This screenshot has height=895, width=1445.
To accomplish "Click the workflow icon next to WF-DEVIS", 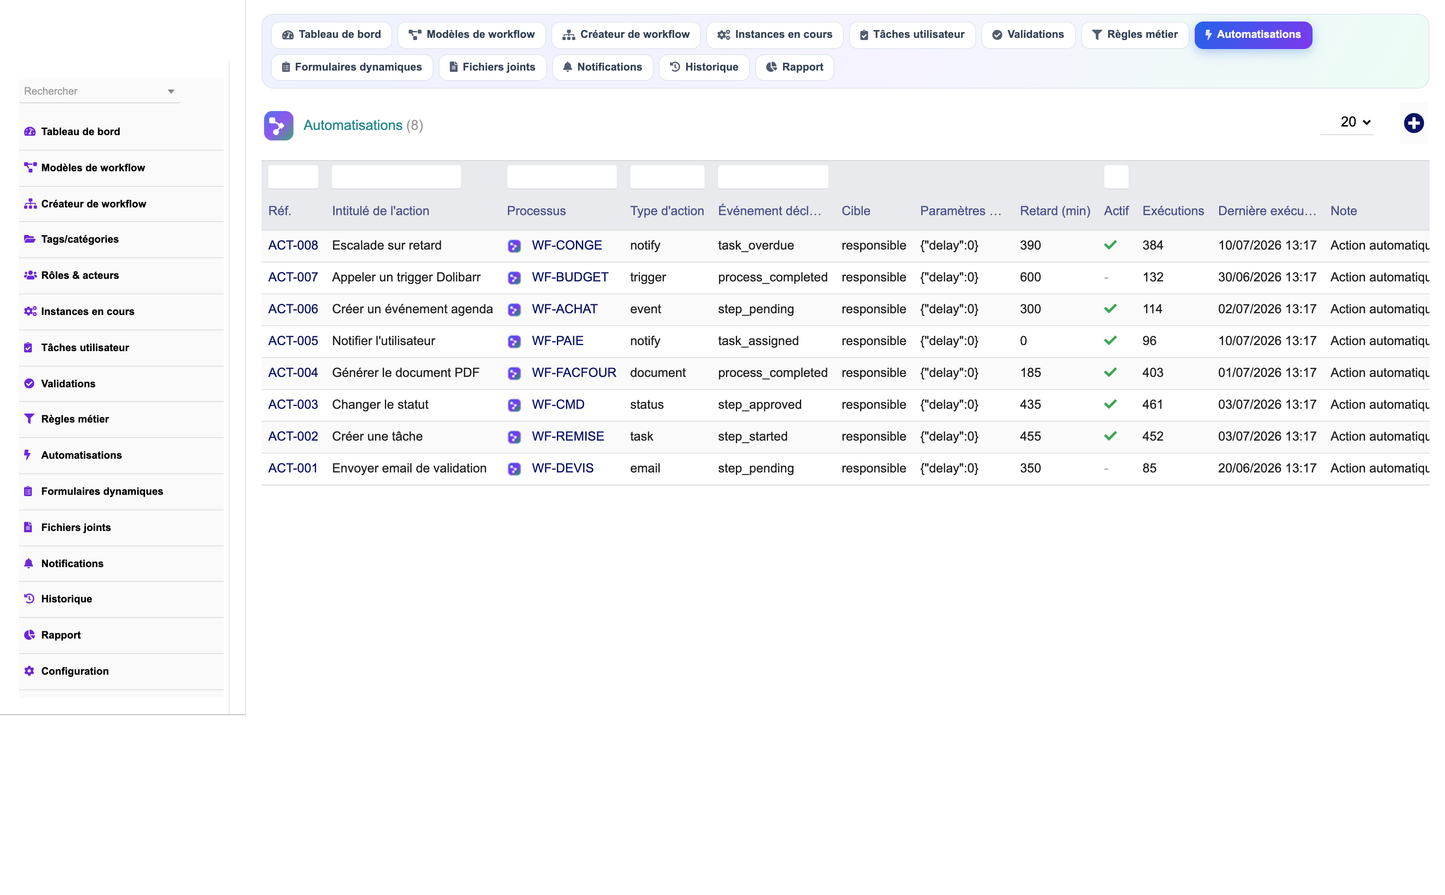I will (x=514, y=469).
